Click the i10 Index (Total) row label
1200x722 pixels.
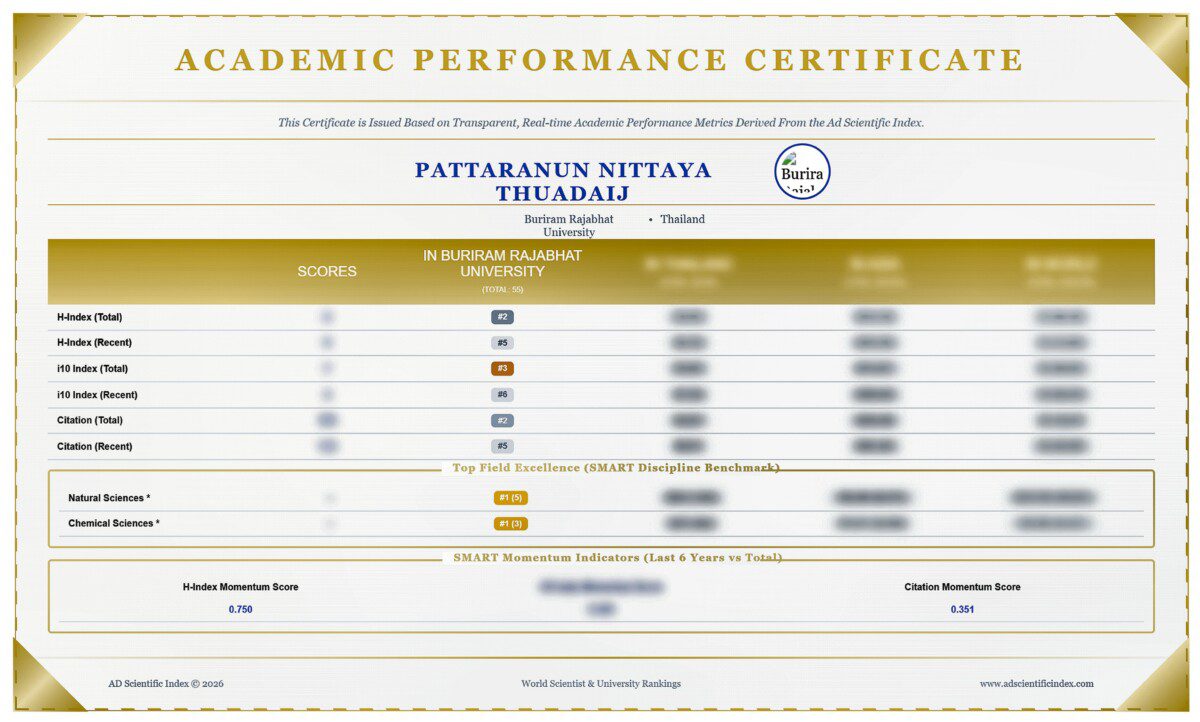coord(93,369)
